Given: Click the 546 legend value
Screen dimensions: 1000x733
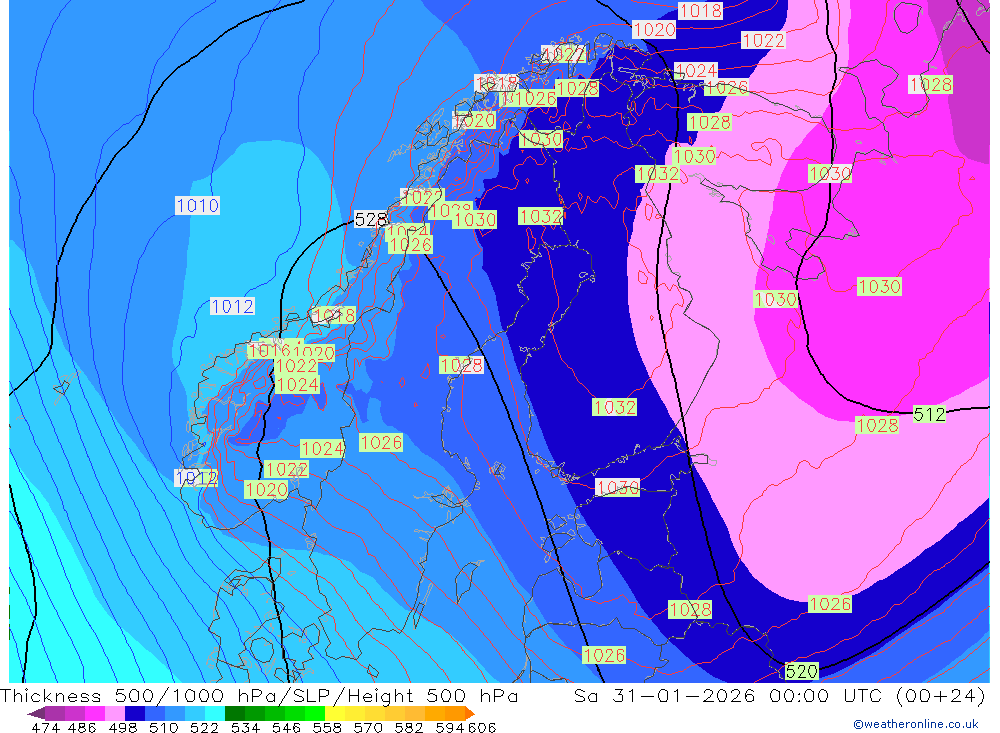Looking at the screenshot, I should [x=286, y=727].
